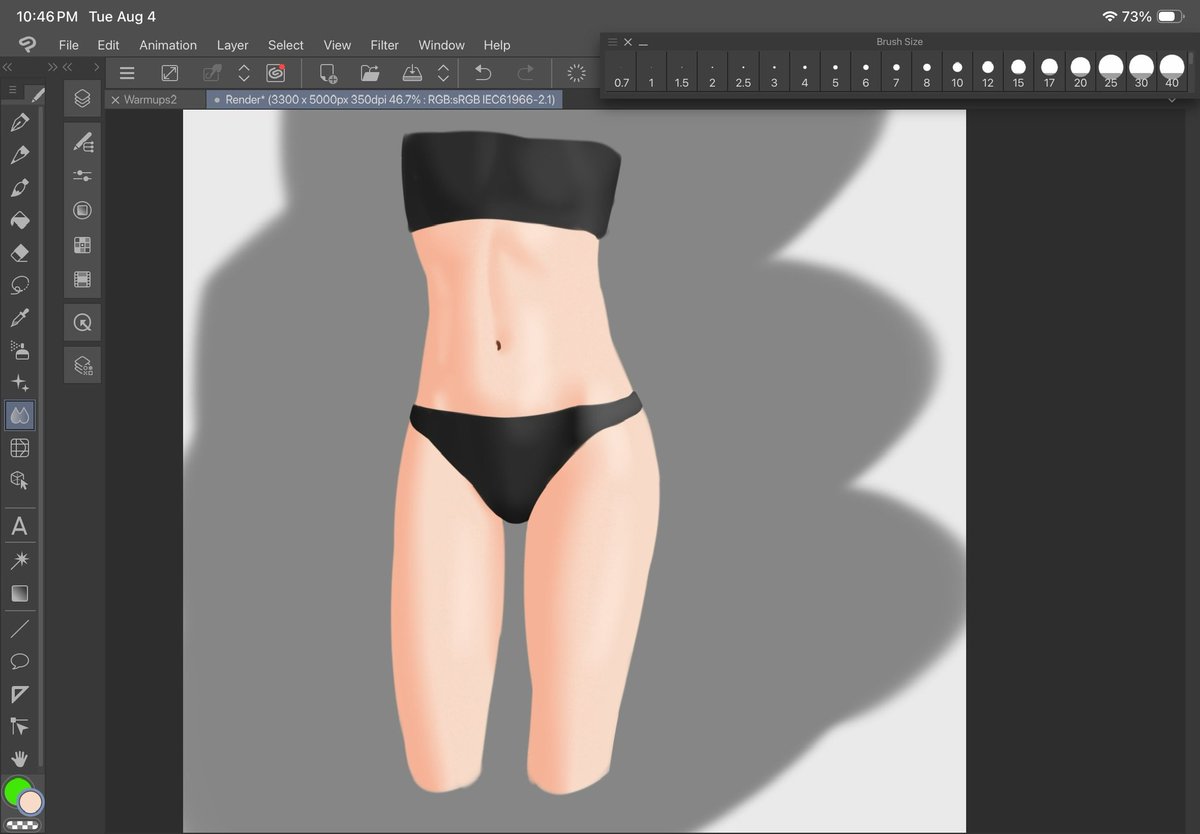This screenshot has width=1200, height=834.
Task: Choose brush size 2.5
Action: (743, 73)
